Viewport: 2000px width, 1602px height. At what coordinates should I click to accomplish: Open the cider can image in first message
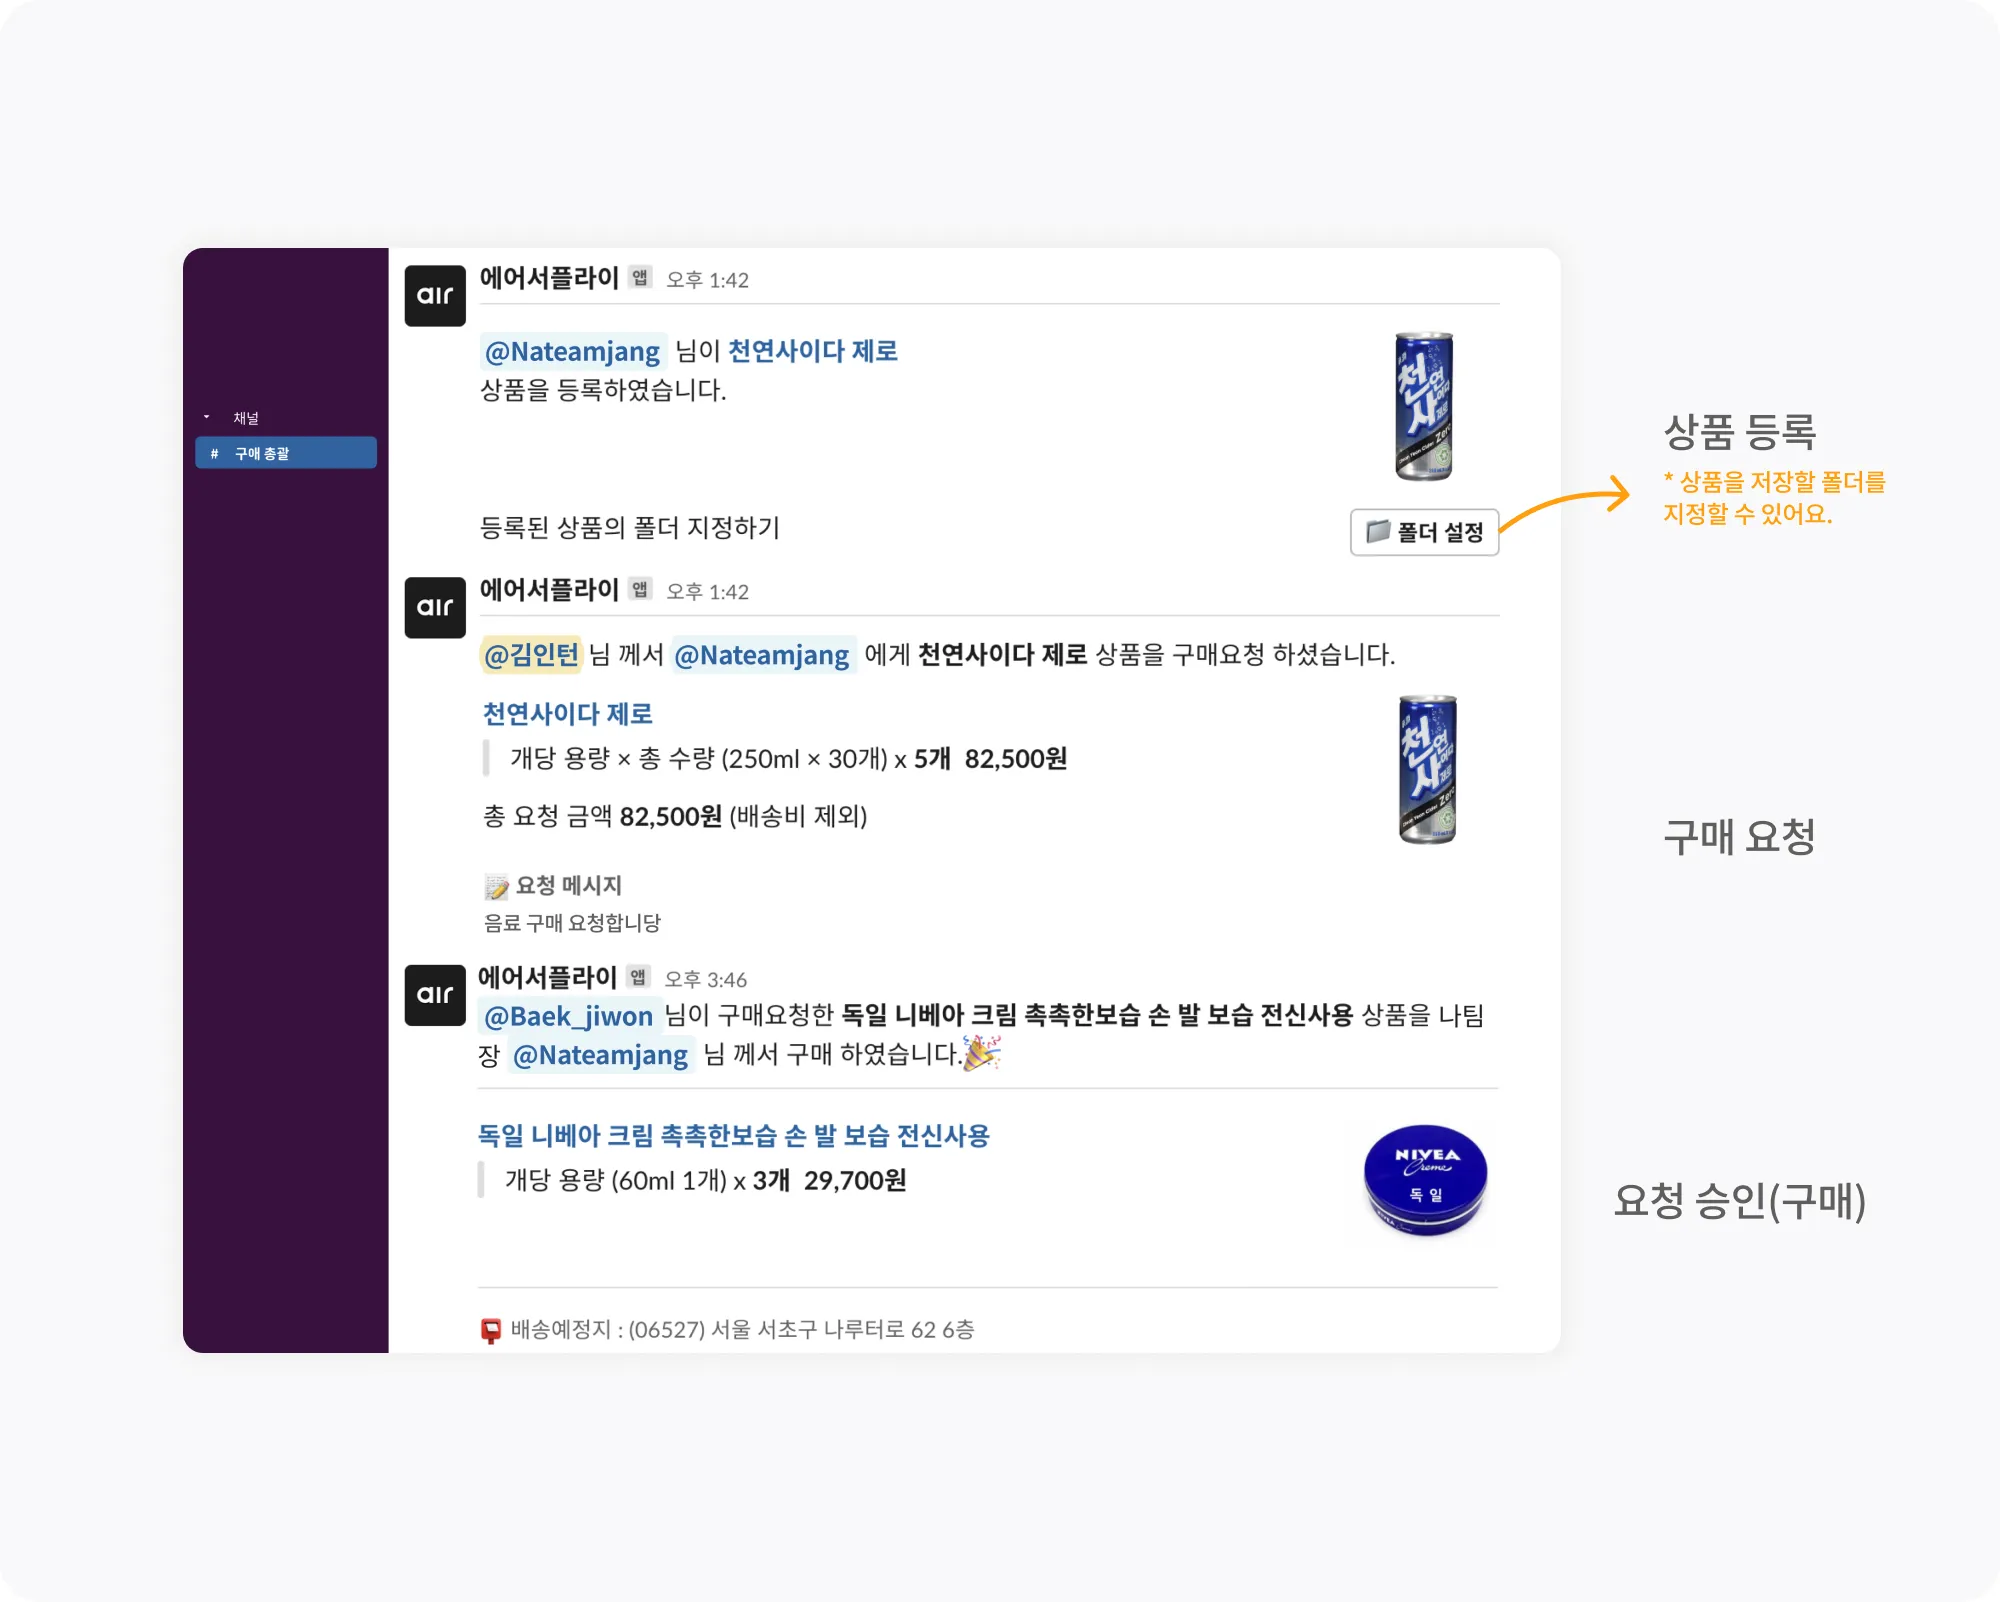(1424, 406)
